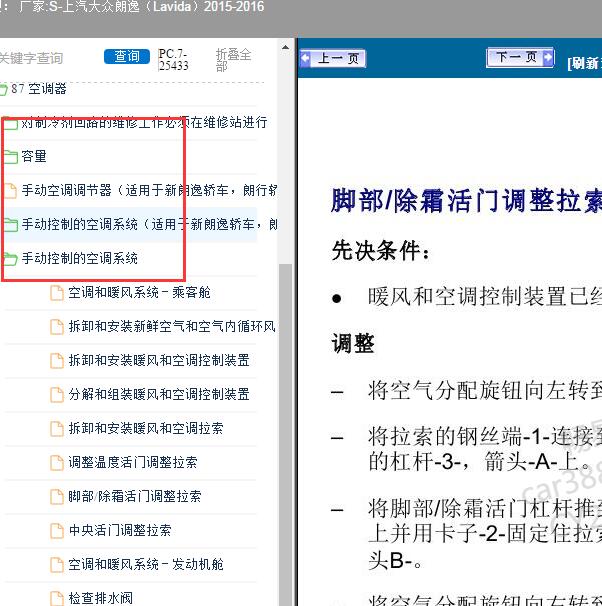
Task: Open 检查排水阀 page
Action: click(100, 598)
